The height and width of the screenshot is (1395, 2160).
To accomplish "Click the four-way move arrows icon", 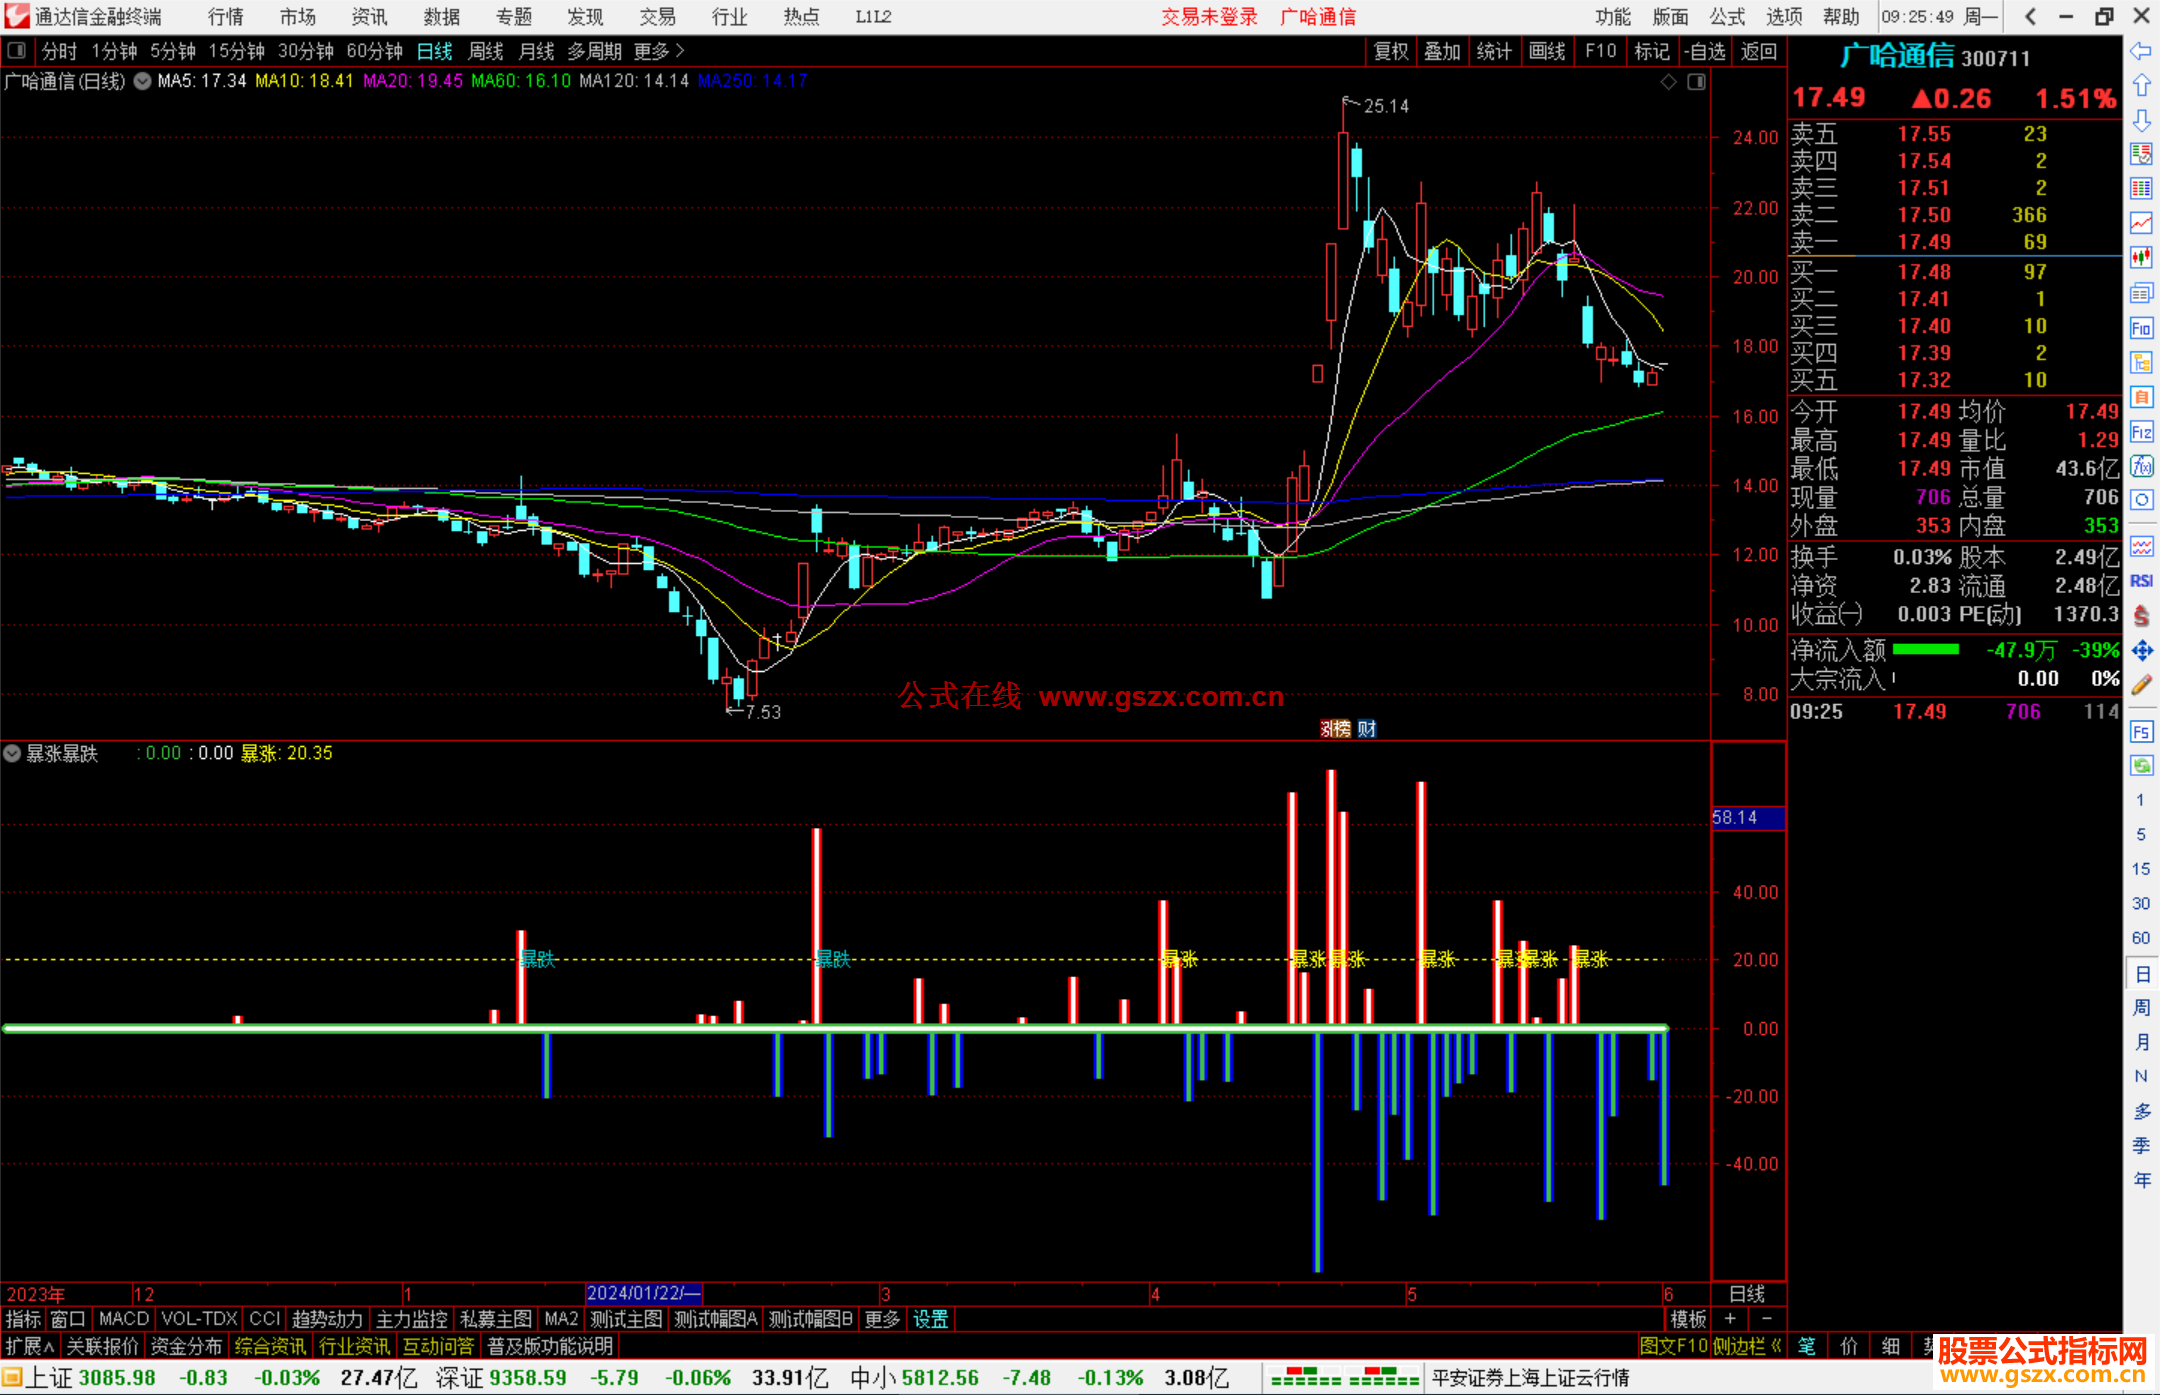I will pos(2141,651).
